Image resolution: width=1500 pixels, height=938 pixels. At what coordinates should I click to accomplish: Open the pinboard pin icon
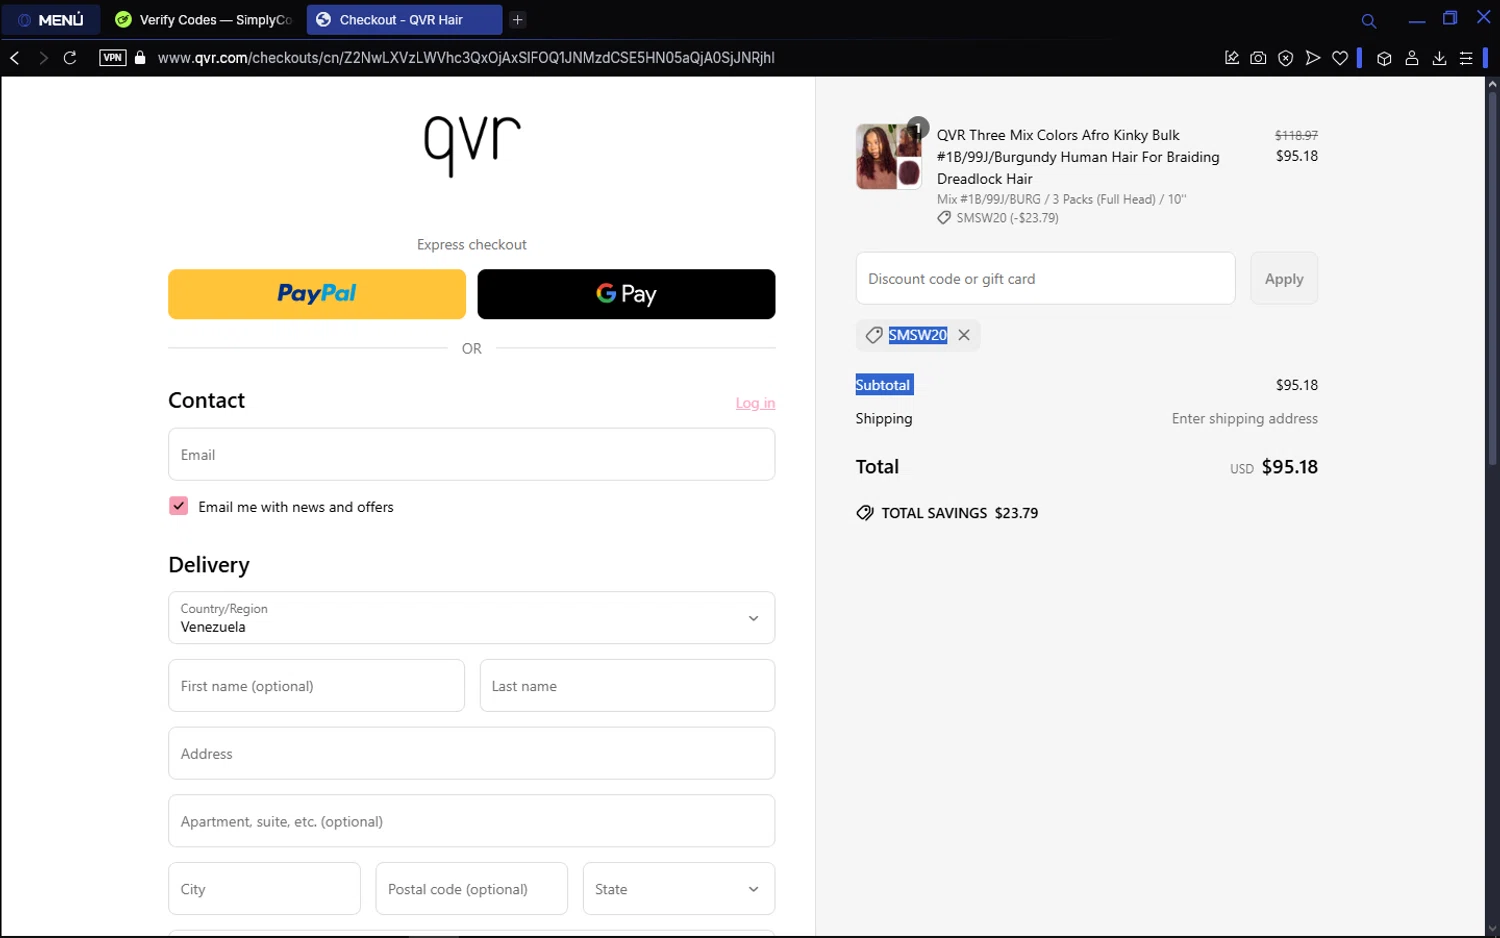(x=1232, y=58)
